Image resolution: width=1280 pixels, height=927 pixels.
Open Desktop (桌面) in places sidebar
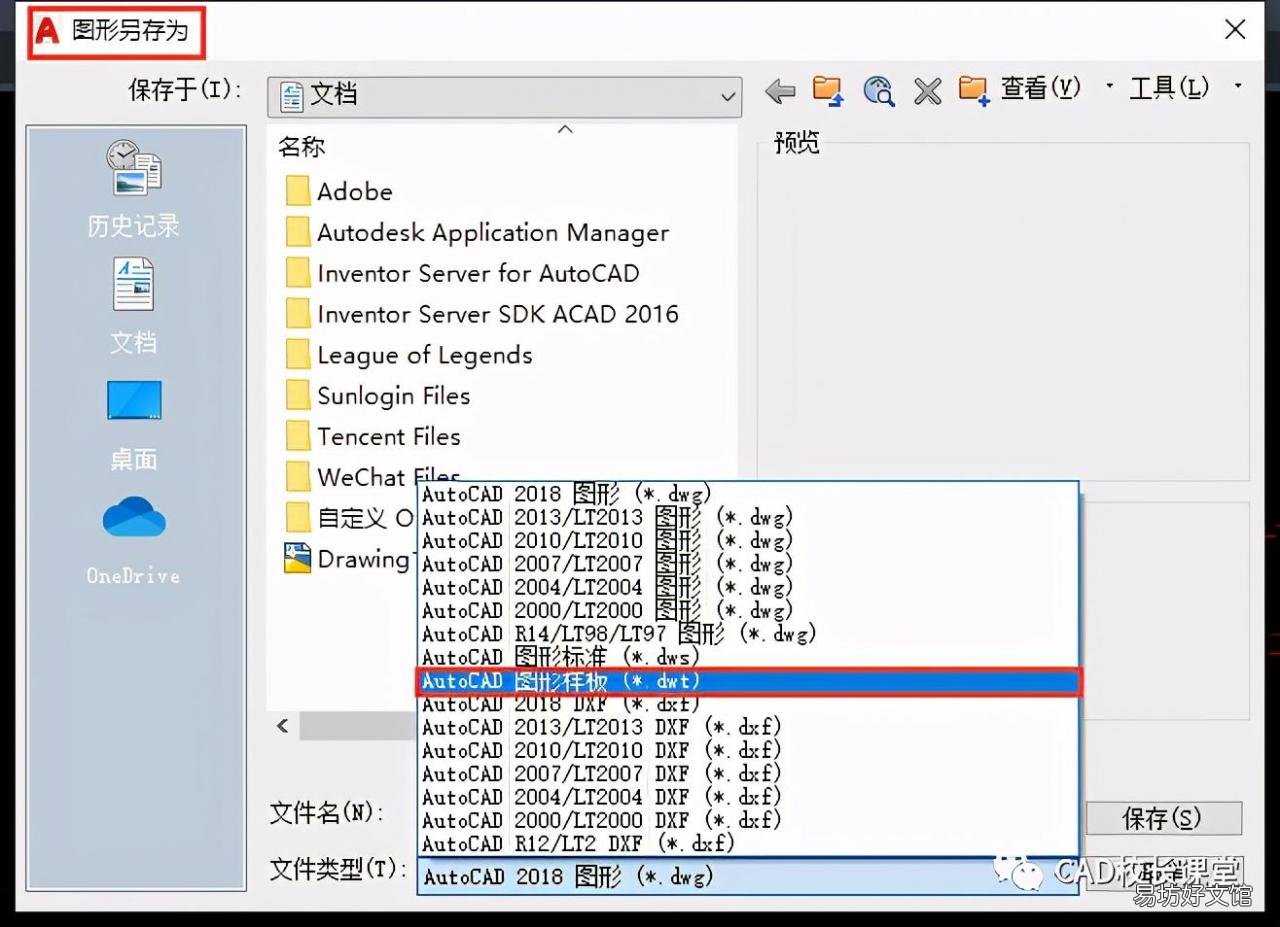pos(134,425)
